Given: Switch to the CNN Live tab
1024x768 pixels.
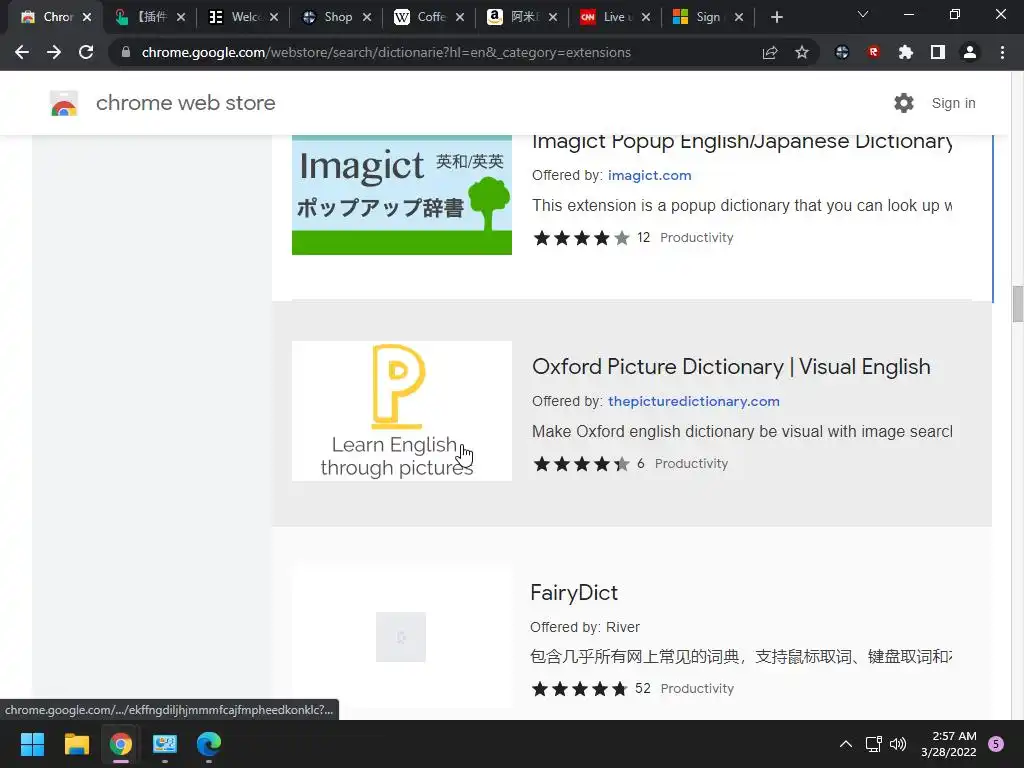Looking at the screenshot, I should (x=607, y=17).
